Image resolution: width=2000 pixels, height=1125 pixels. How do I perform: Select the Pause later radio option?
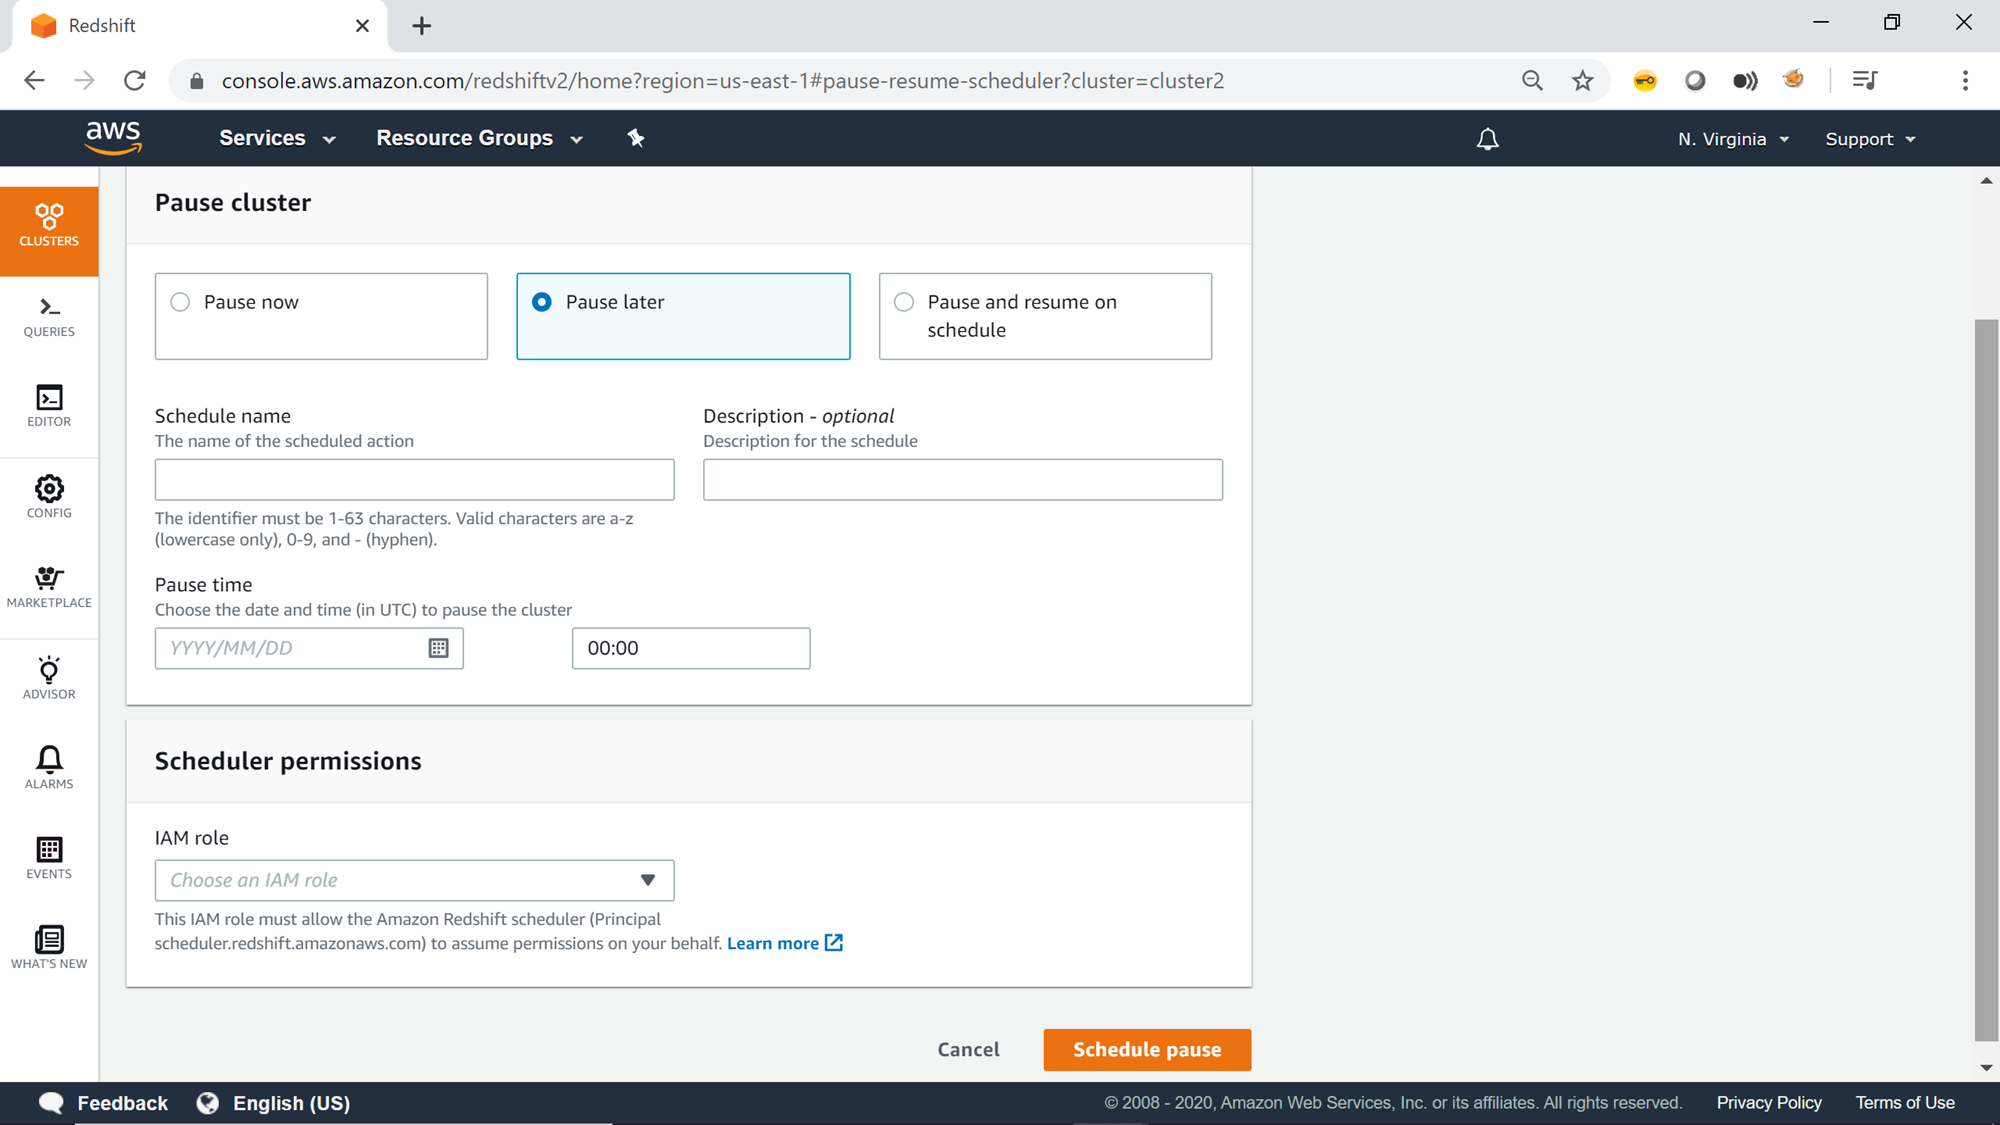(x=542, y=302)
